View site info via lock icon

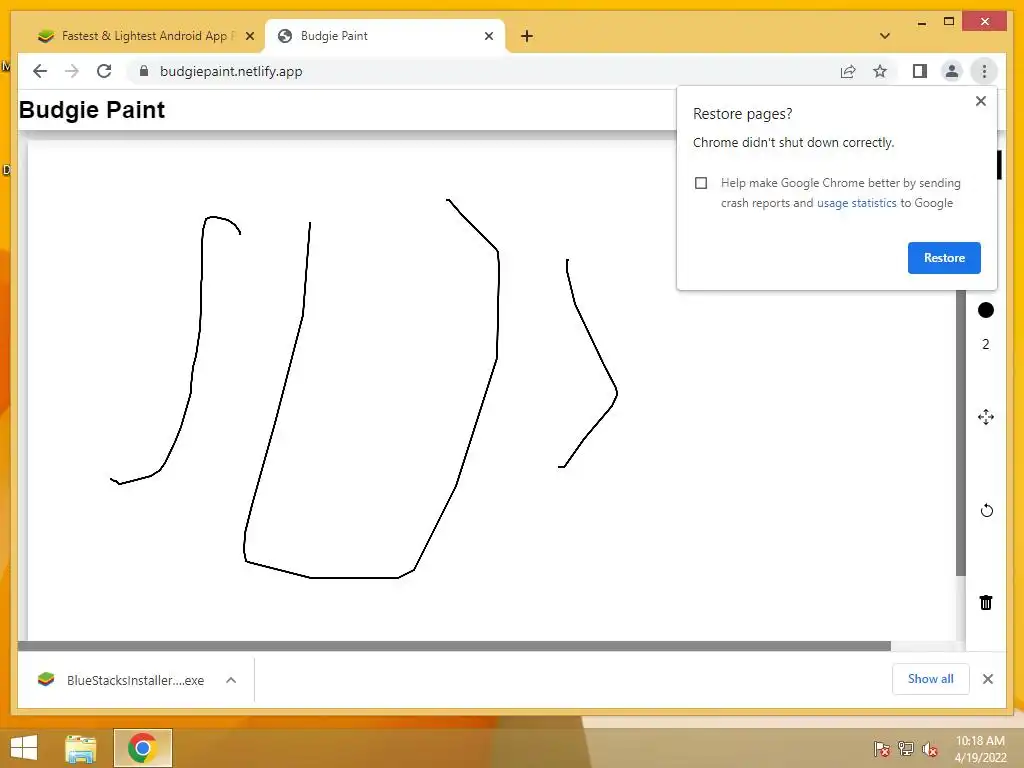144,71
